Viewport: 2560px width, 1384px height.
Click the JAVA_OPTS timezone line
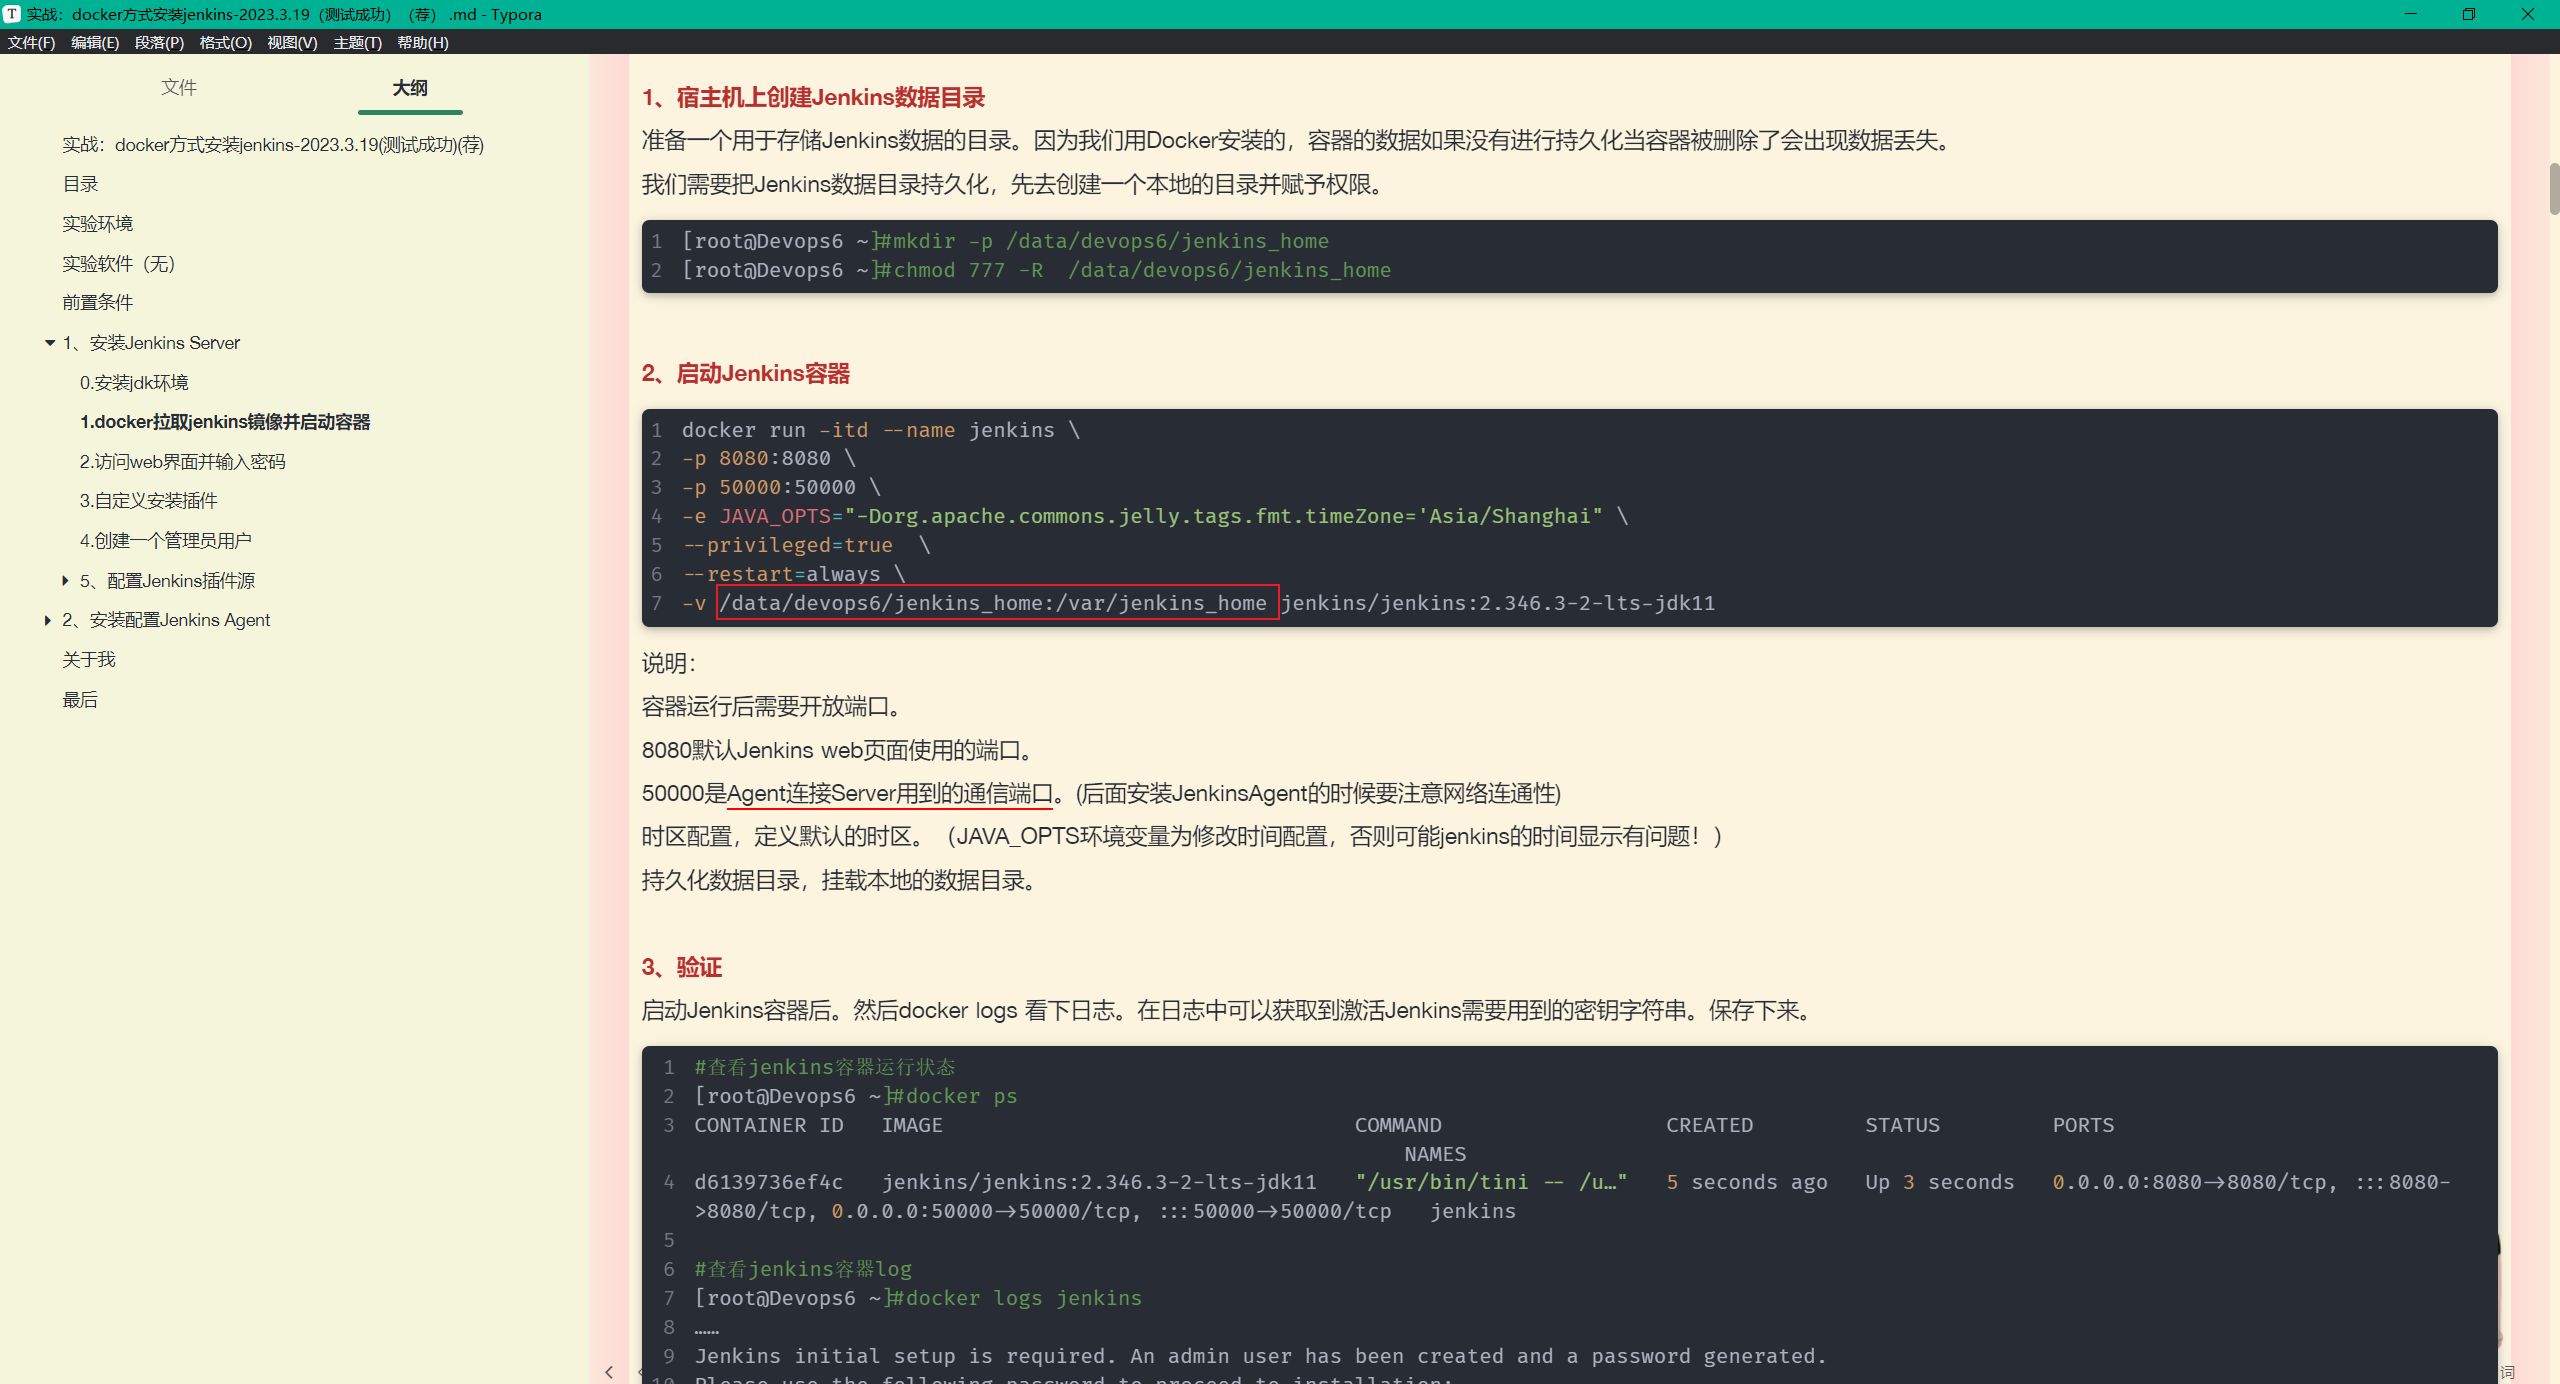click(x=1154, y=516)
